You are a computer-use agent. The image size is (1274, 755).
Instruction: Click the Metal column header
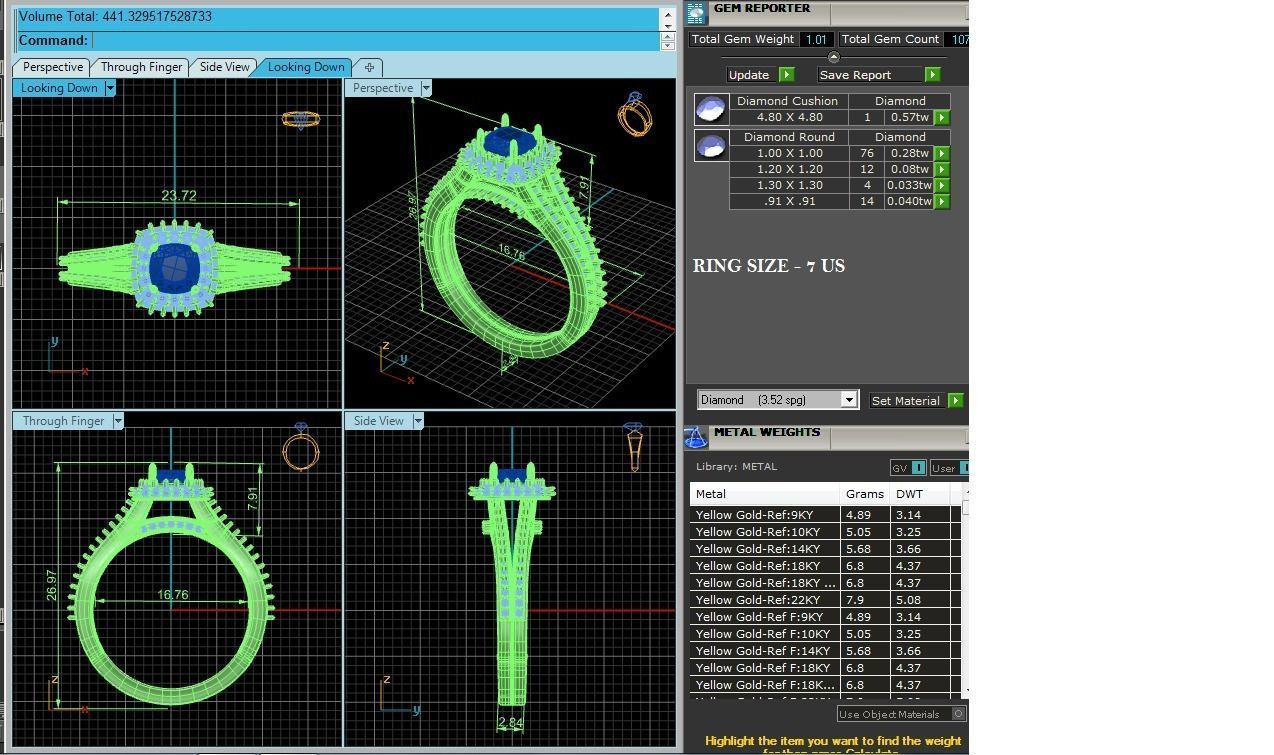[x=765, y=494]
